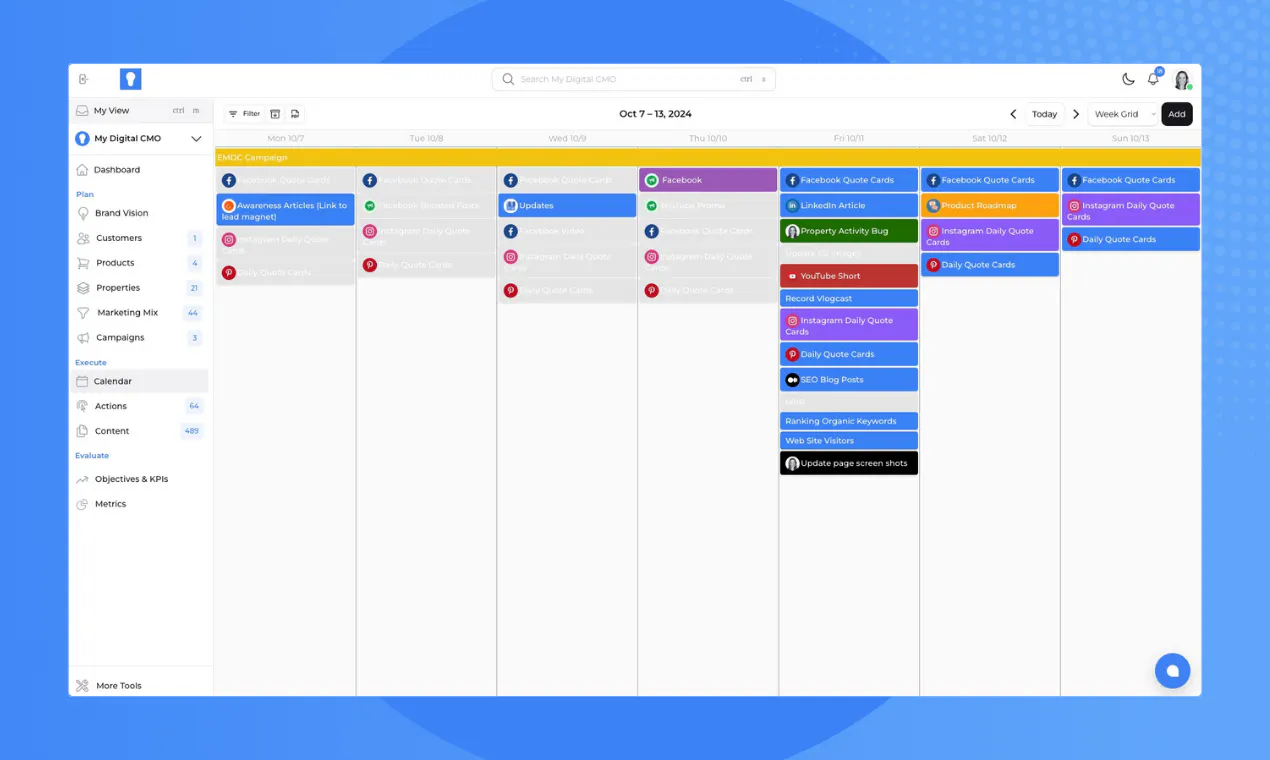Collapse the sidebar with the top-left icon
The image size is (1270, 760).
click(x=83, y=79)
